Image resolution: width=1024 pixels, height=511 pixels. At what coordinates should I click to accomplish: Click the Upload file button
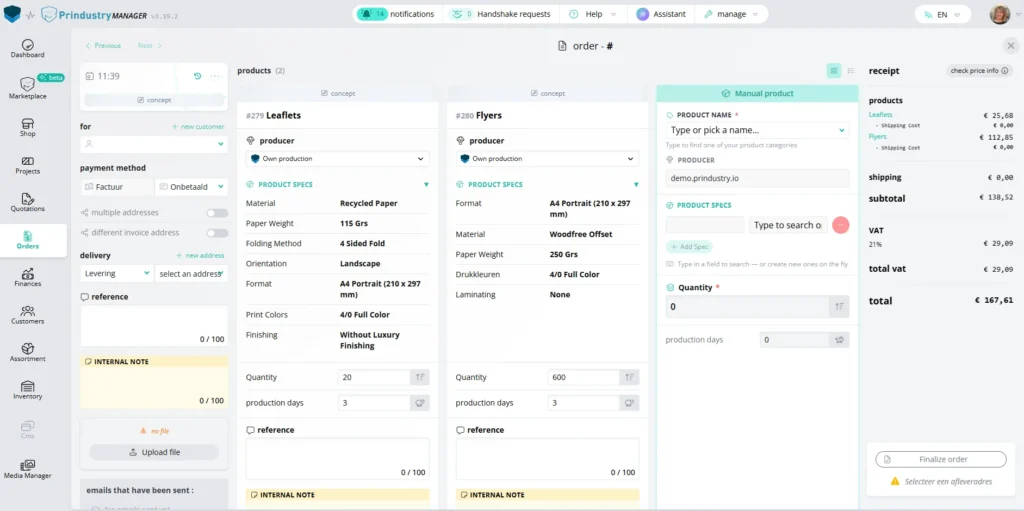click(x=154, y=452)
